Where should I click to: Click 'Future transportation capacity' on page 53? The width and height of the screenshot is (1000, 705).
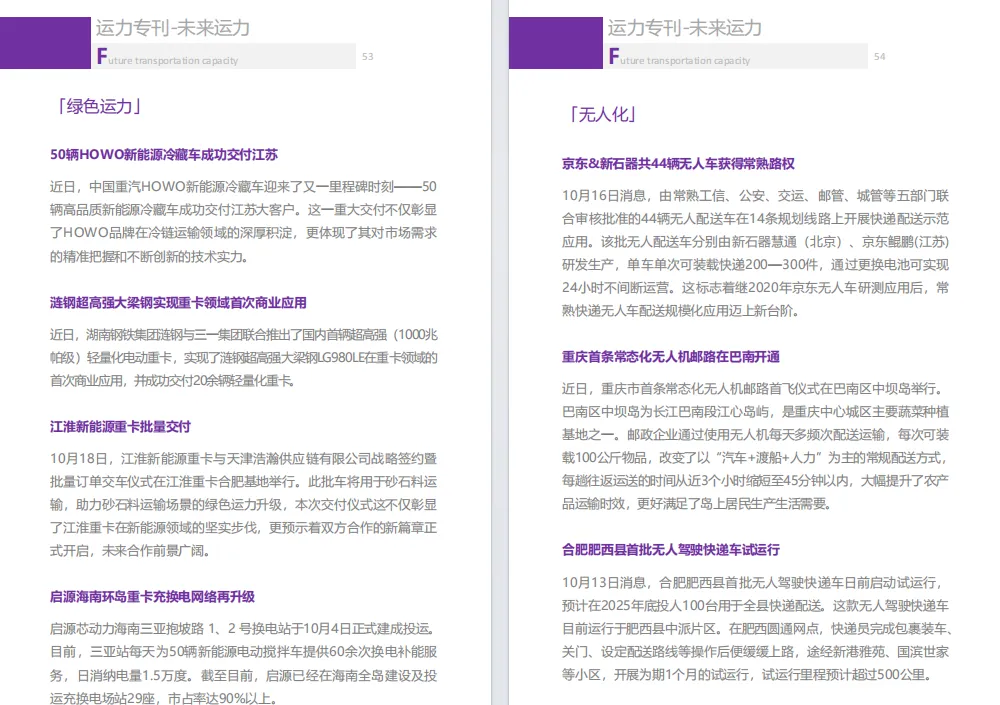[167, 57]
